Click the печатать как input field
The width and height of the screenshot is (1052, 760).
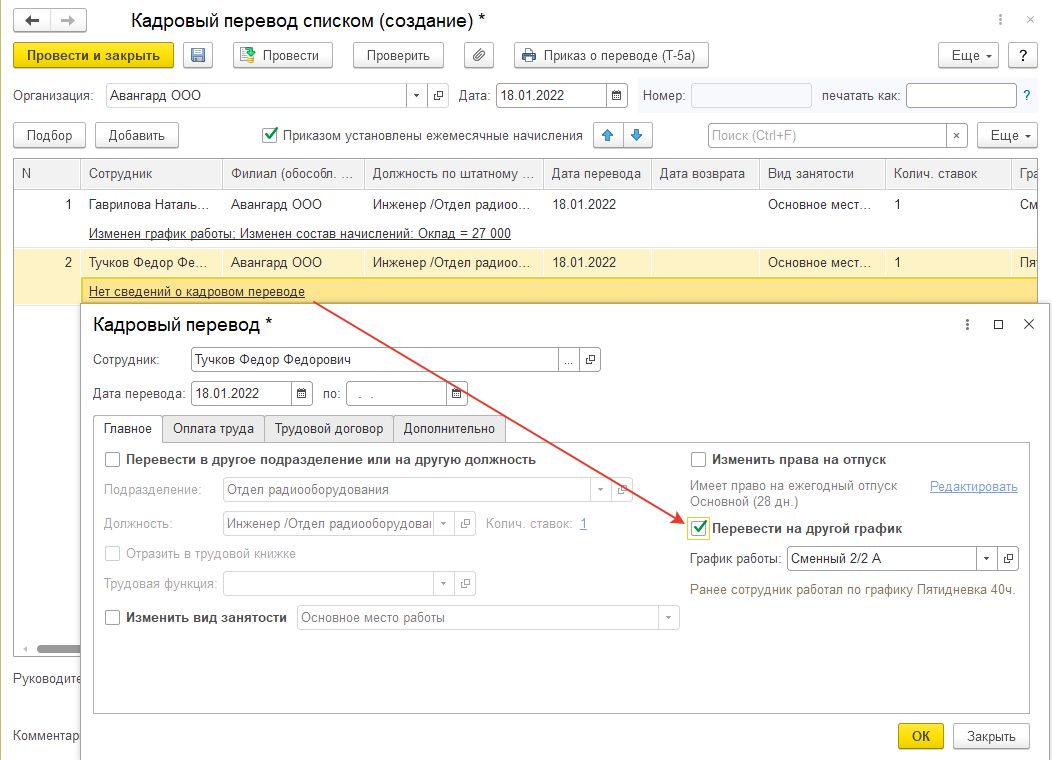coord(961,96)
